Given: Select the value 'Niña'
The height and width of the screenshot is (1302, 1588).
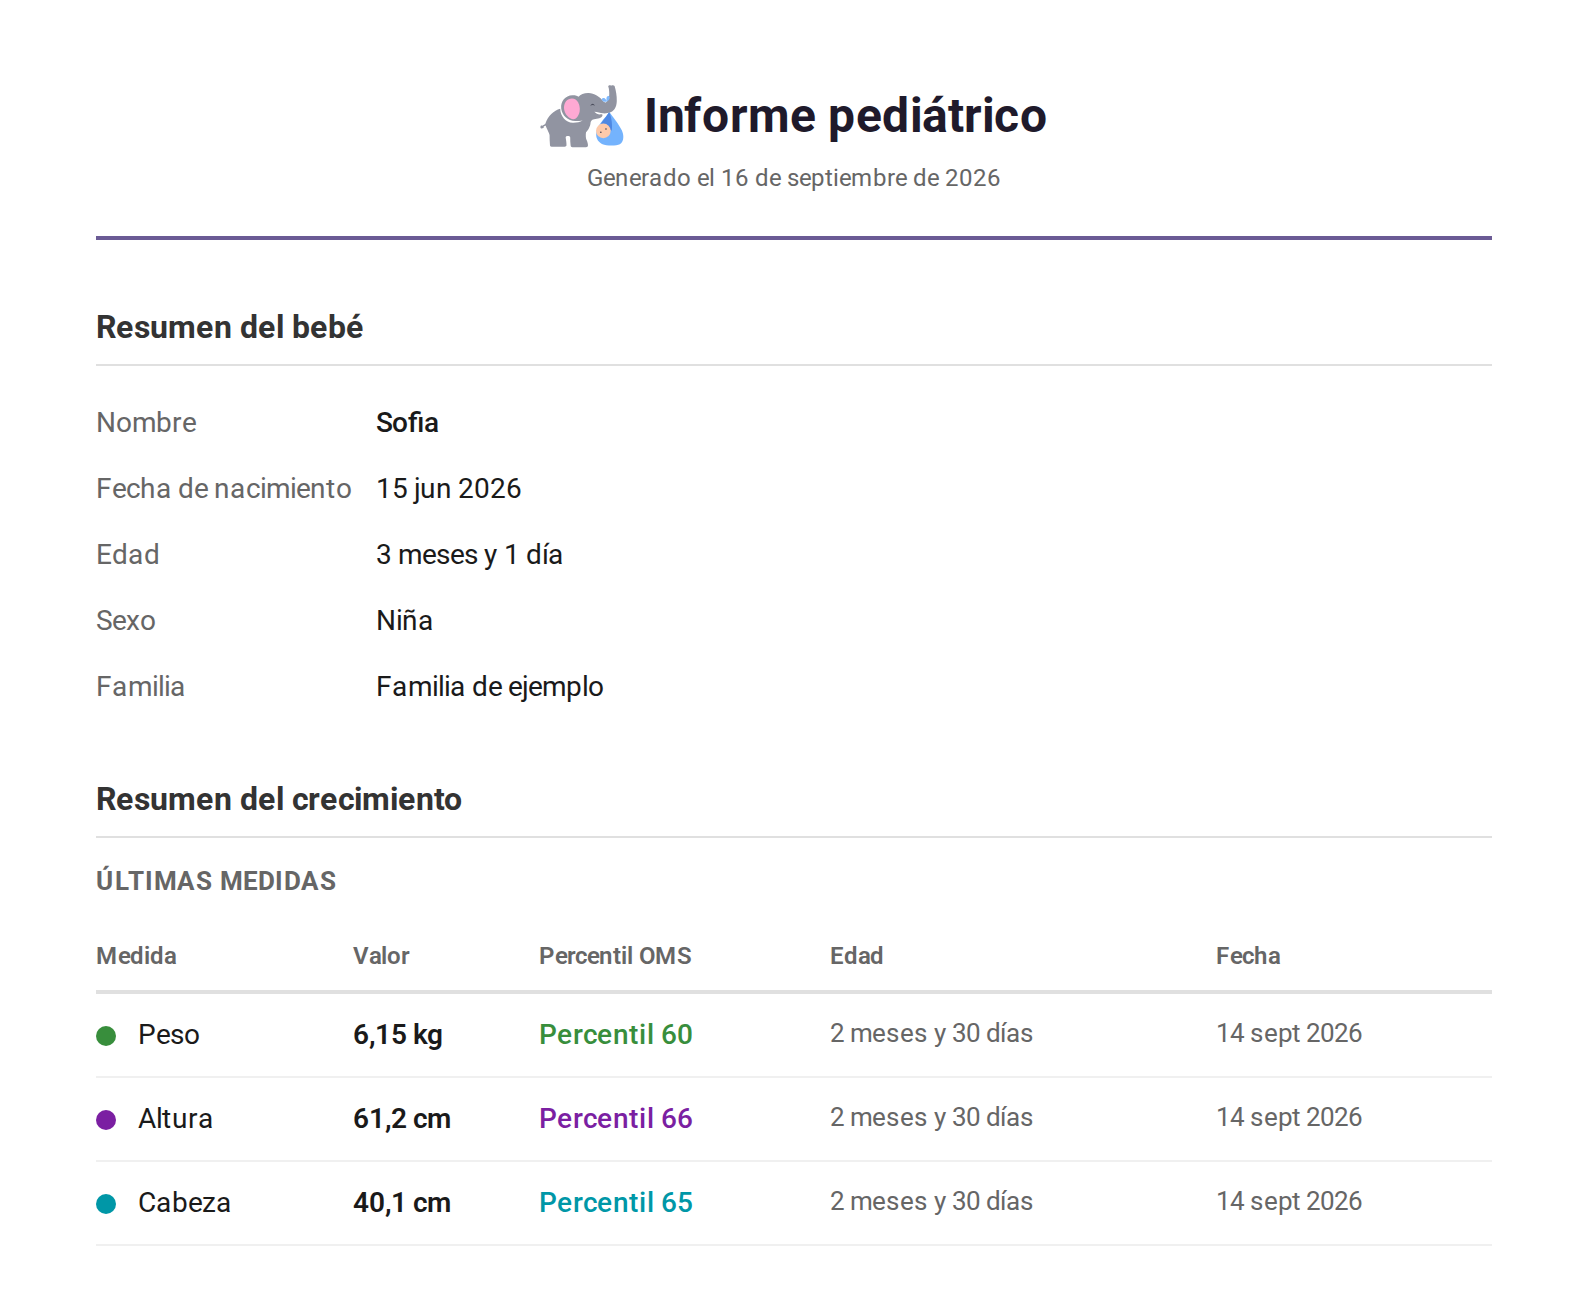Looking at the screenshot, I should (x=404, y=620).
